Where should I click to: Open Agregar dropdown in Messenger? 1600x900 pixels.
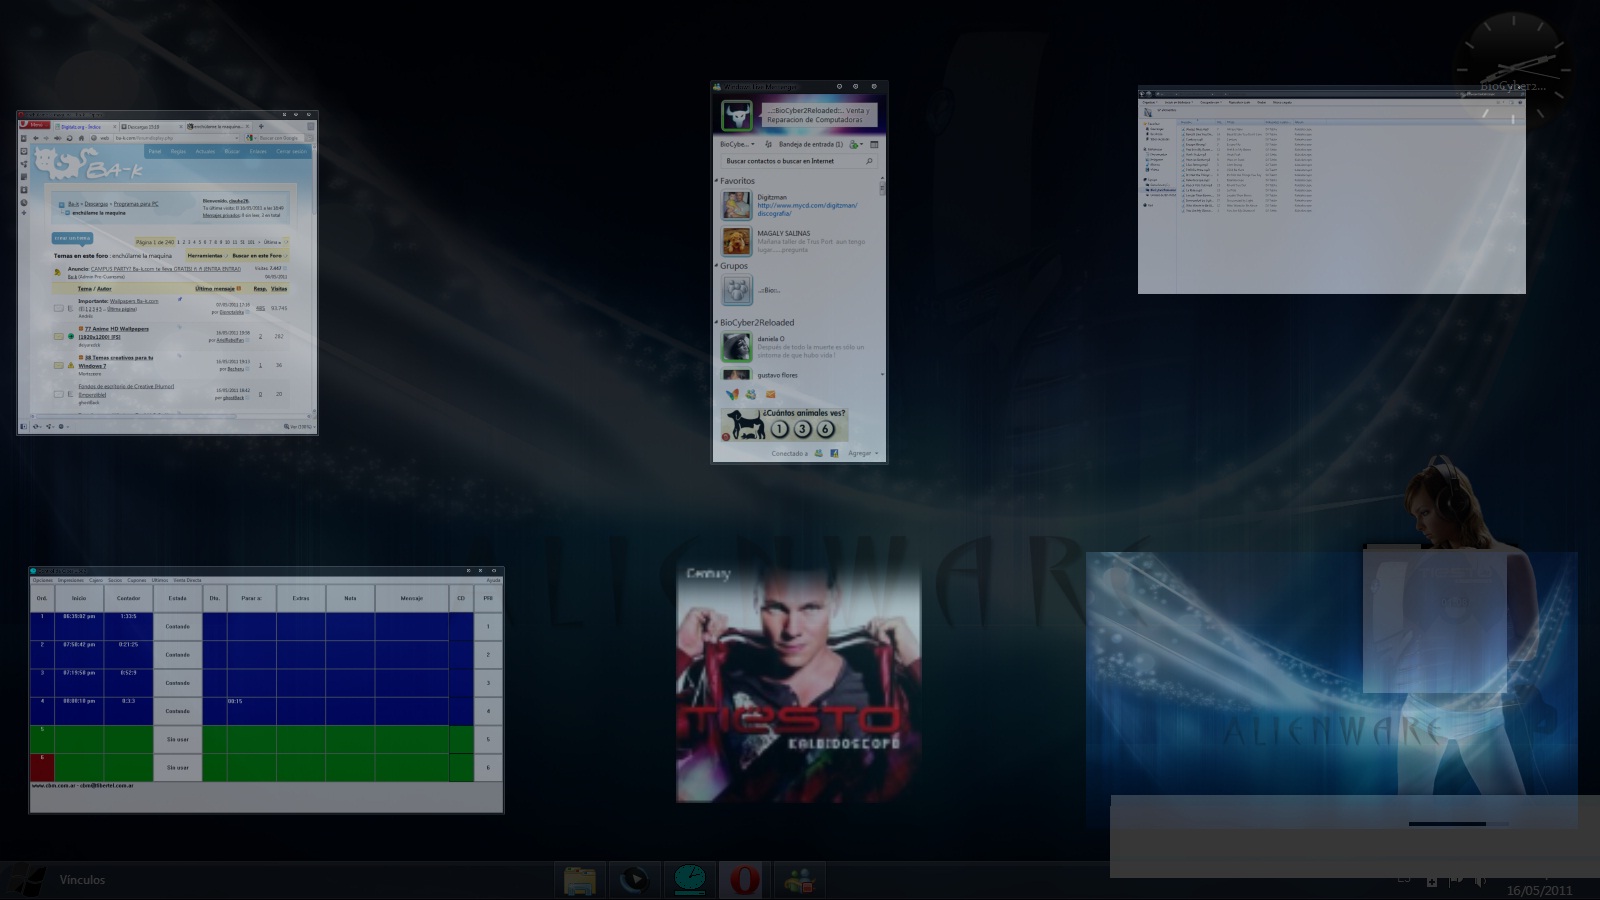[x=863, y=453]
